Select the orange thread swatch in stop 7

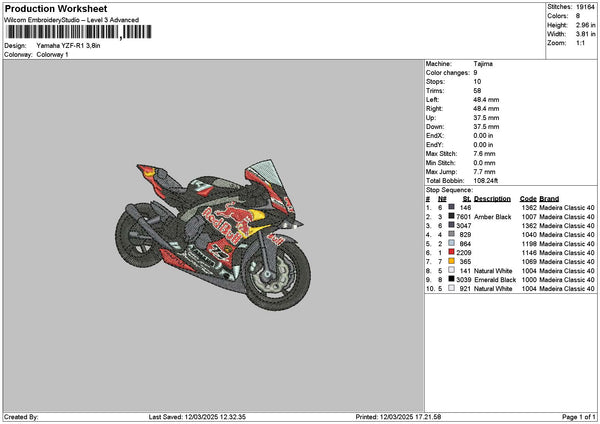pos(452,261)
